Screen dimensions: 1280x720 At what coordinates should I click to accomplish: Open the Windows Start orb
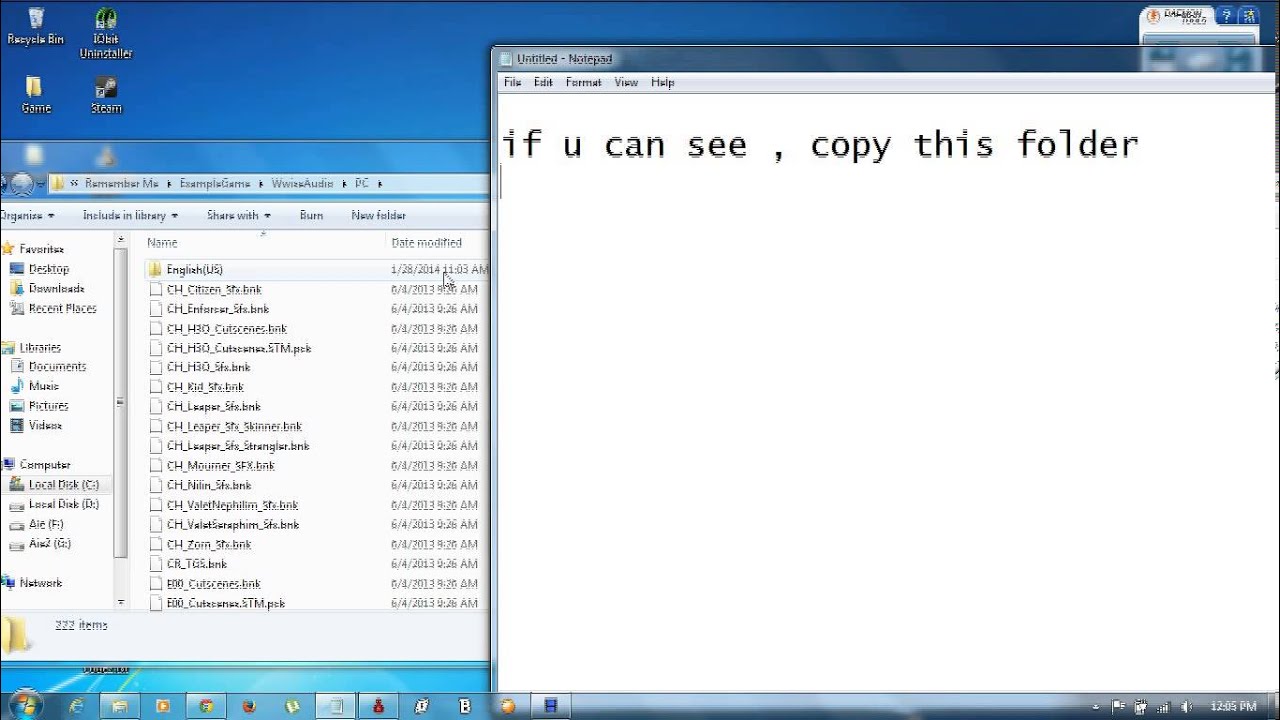click(x=26, y=705)
